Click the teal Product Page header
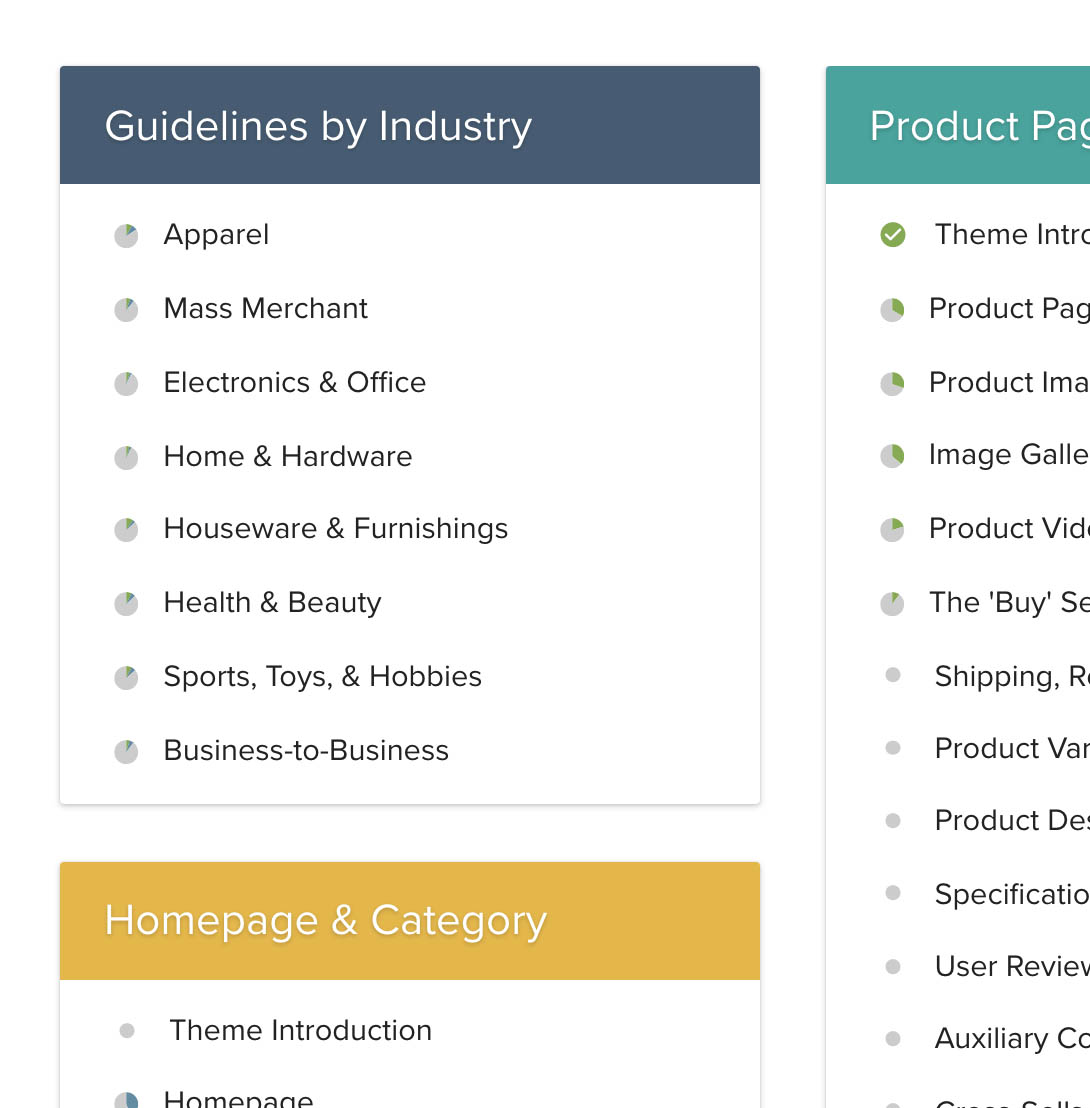Screen dimensions: 1090x1108 [958, 126]
